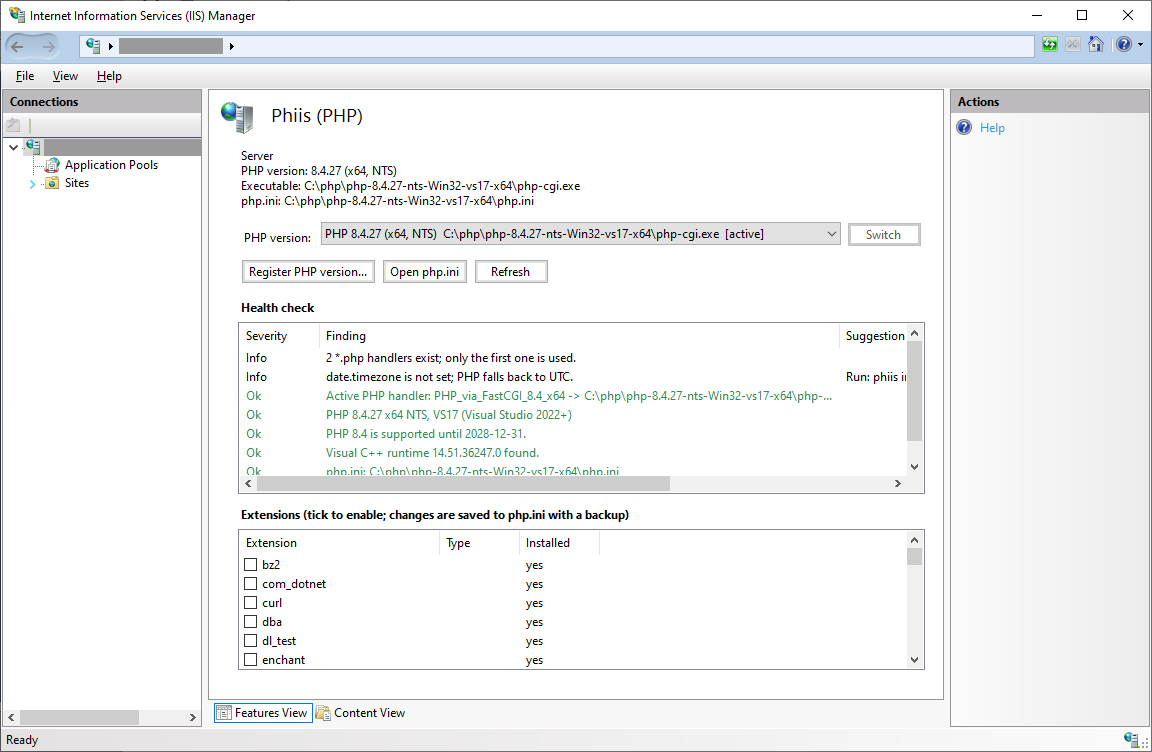Click the refresh page toolbar icon
Screen dimensions: 1152x752
1050,45
